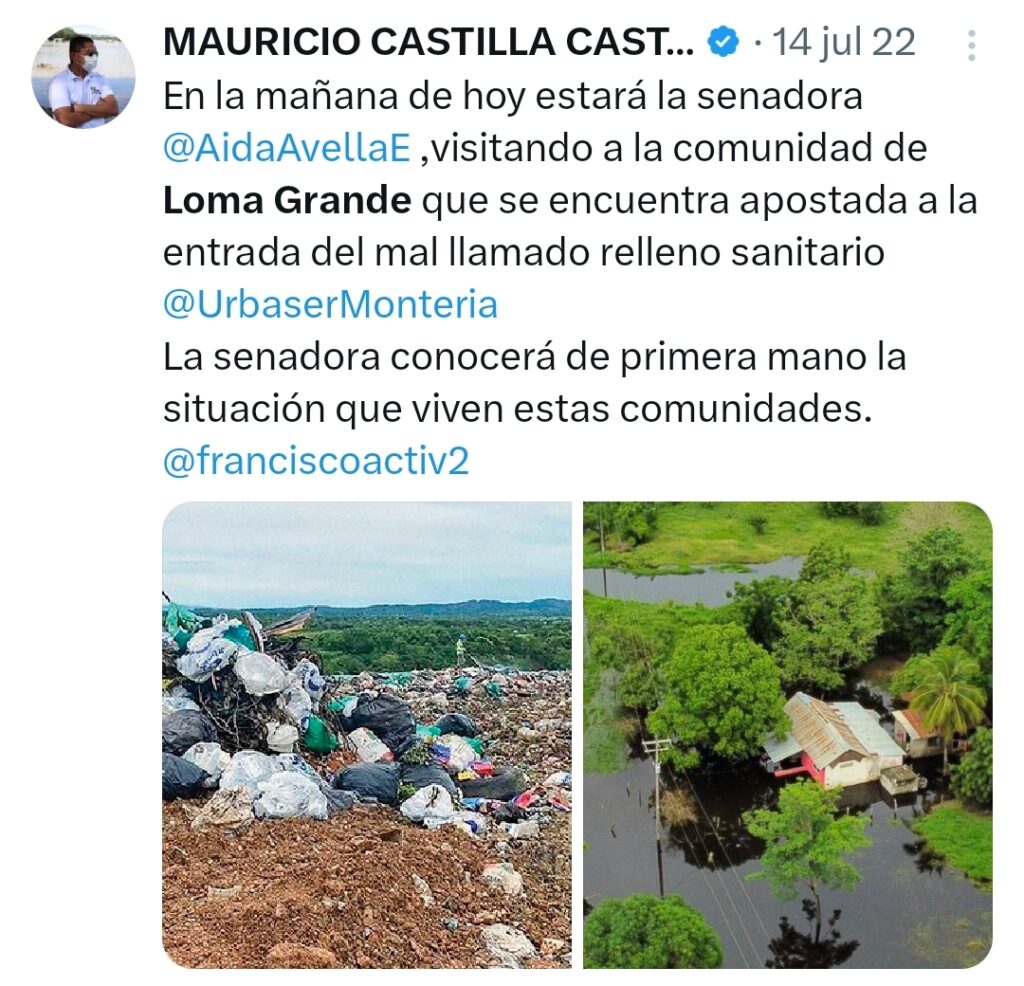
Task: Open the tweet via the 14 jul 22 date
Action: coord(843,43)
